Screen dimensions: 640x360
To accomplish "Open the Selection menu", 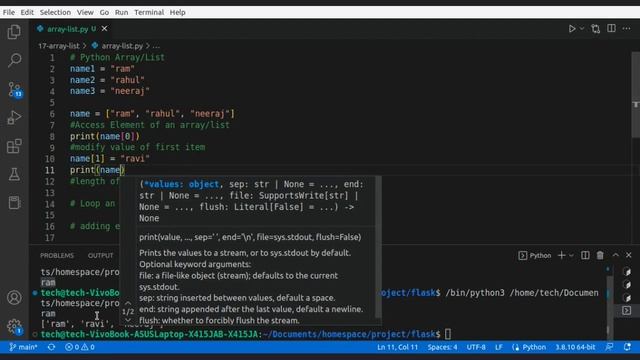I will [x=55, y=12].
